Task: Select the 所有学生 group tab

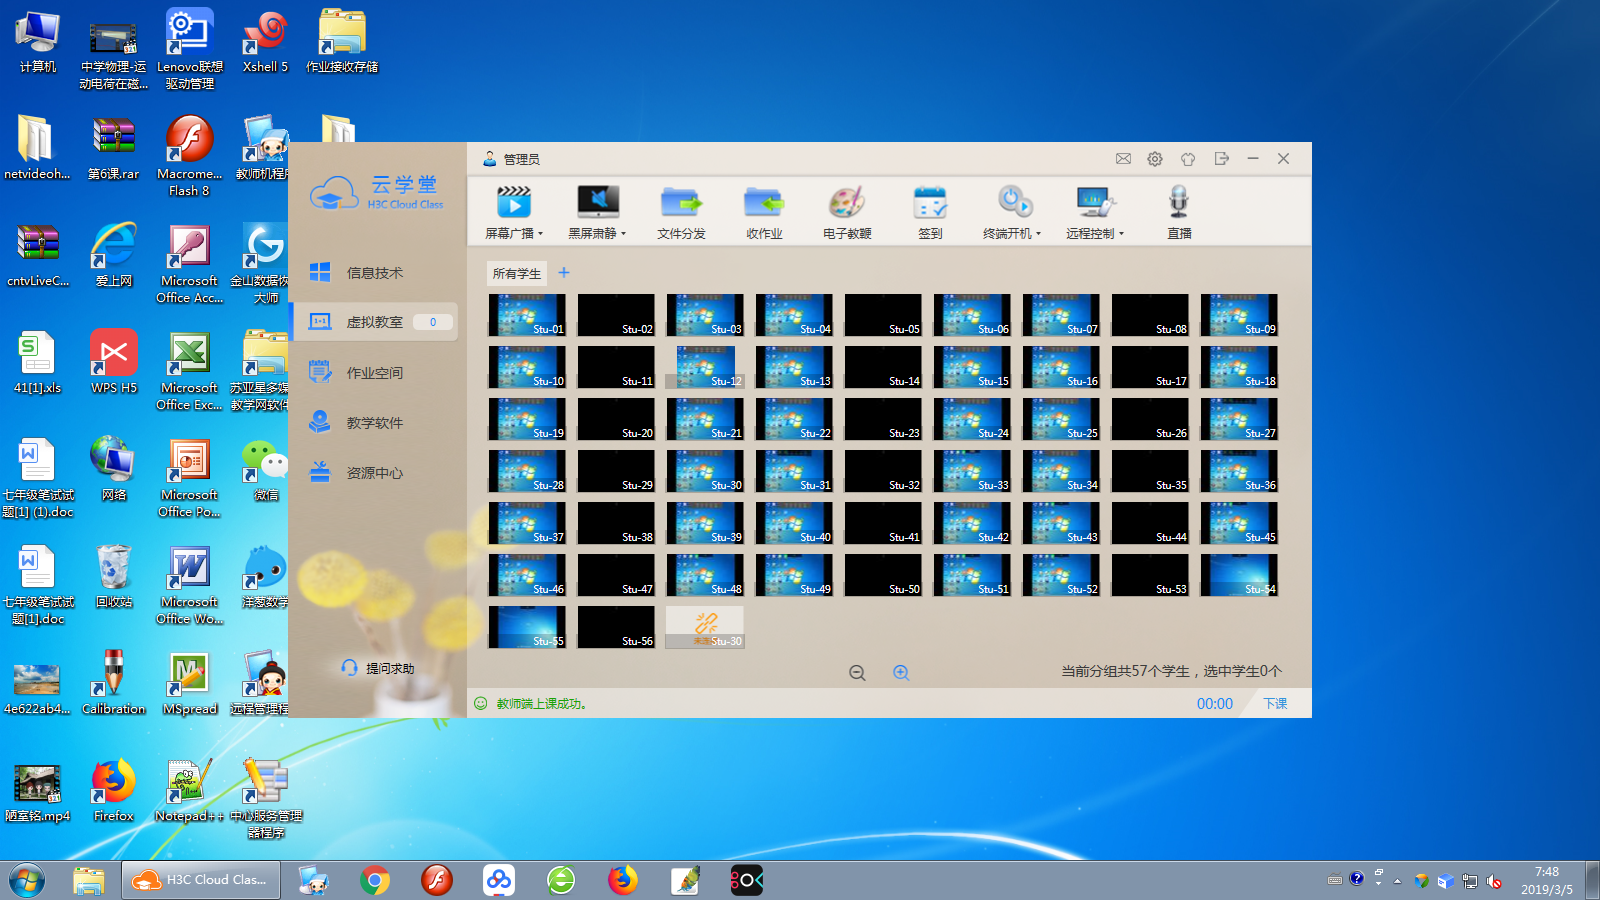Action: 516,273
